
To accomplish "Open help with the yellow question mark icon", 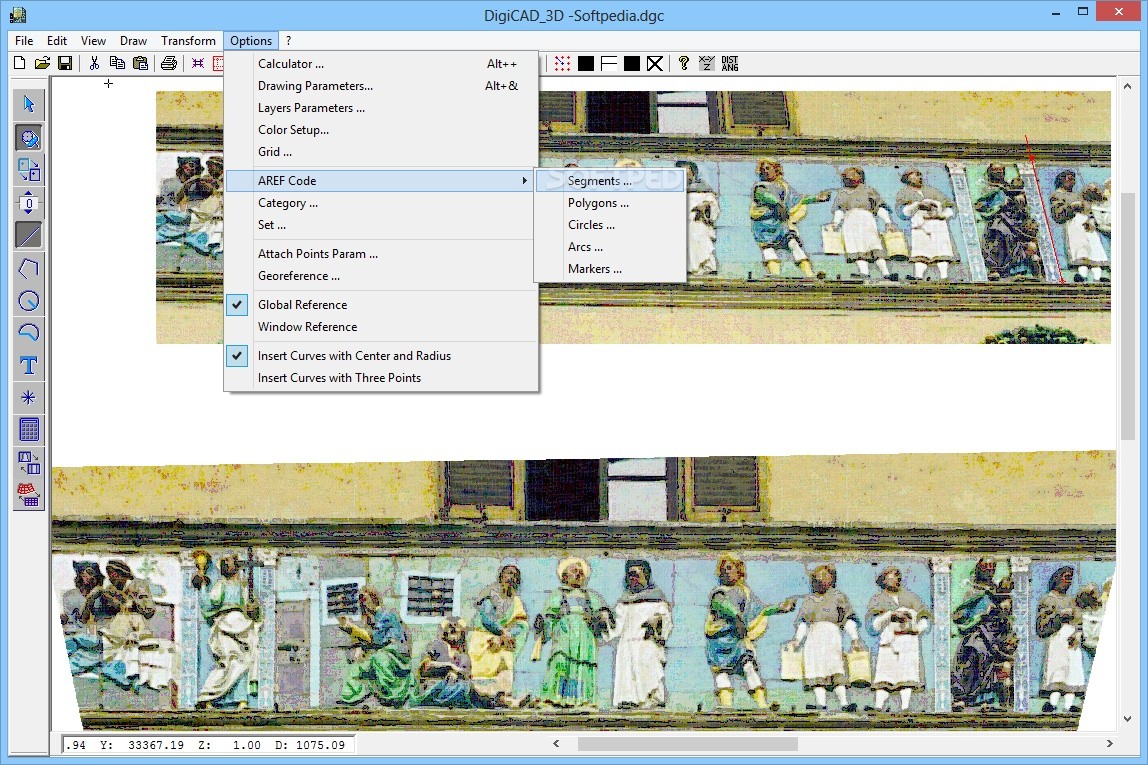I will pos(683,64).
